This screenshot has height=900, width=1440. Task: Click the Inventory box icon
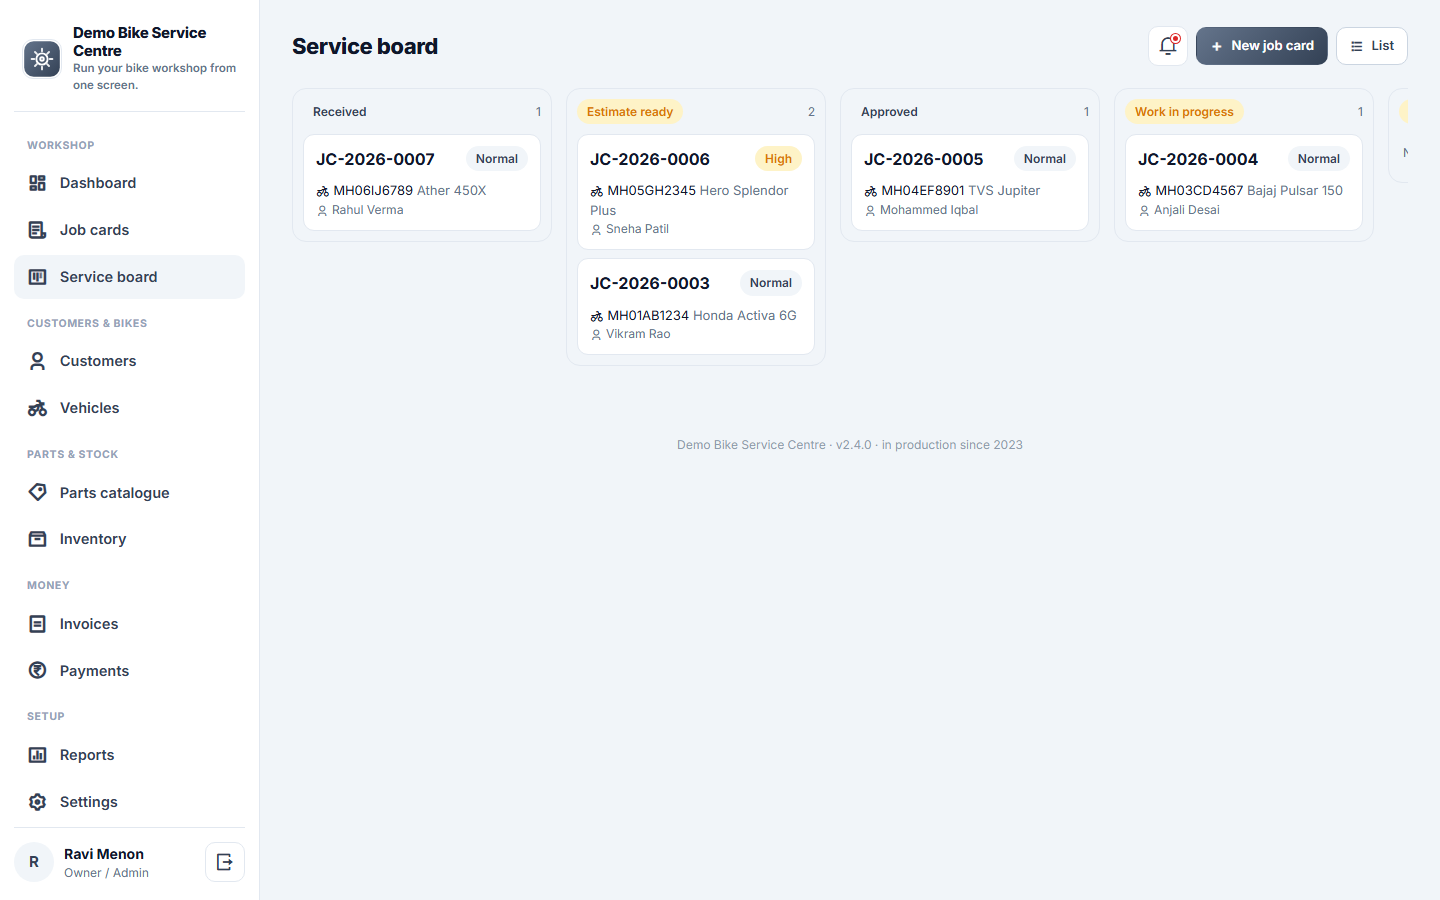click(x=38, y=539)
